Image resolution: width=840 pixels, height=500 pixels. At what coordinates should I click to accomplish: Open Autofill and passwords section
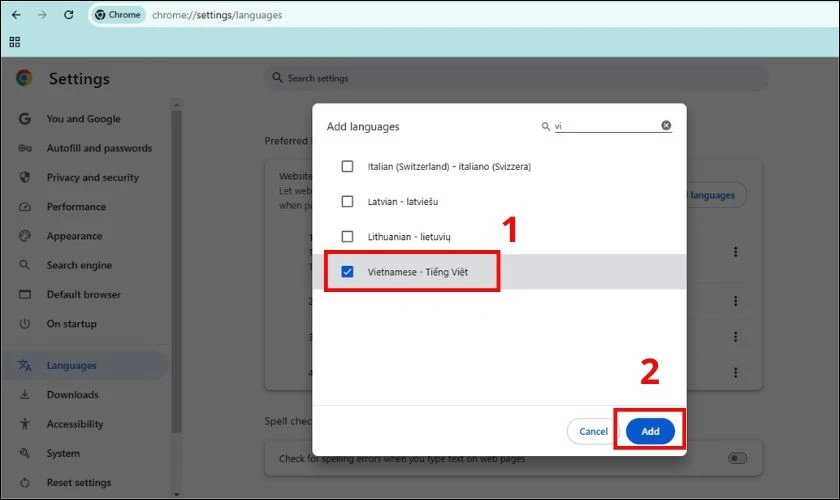tap(99, 148)
